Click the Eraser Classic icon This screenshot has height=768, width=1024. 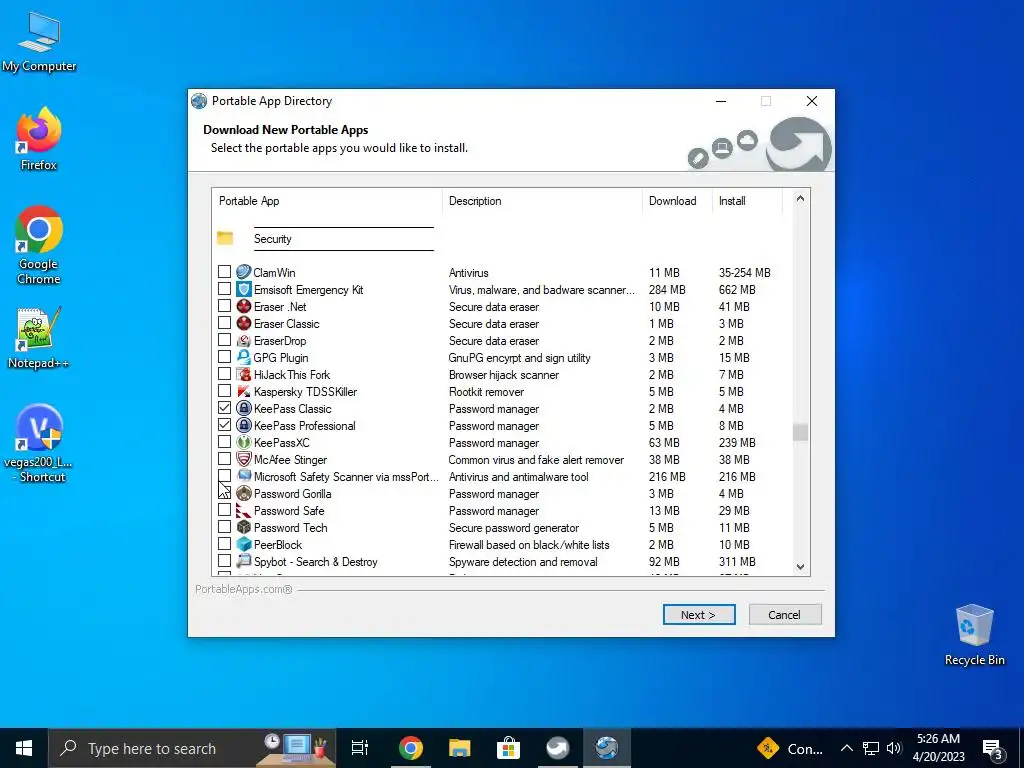[x=244, y=323]
